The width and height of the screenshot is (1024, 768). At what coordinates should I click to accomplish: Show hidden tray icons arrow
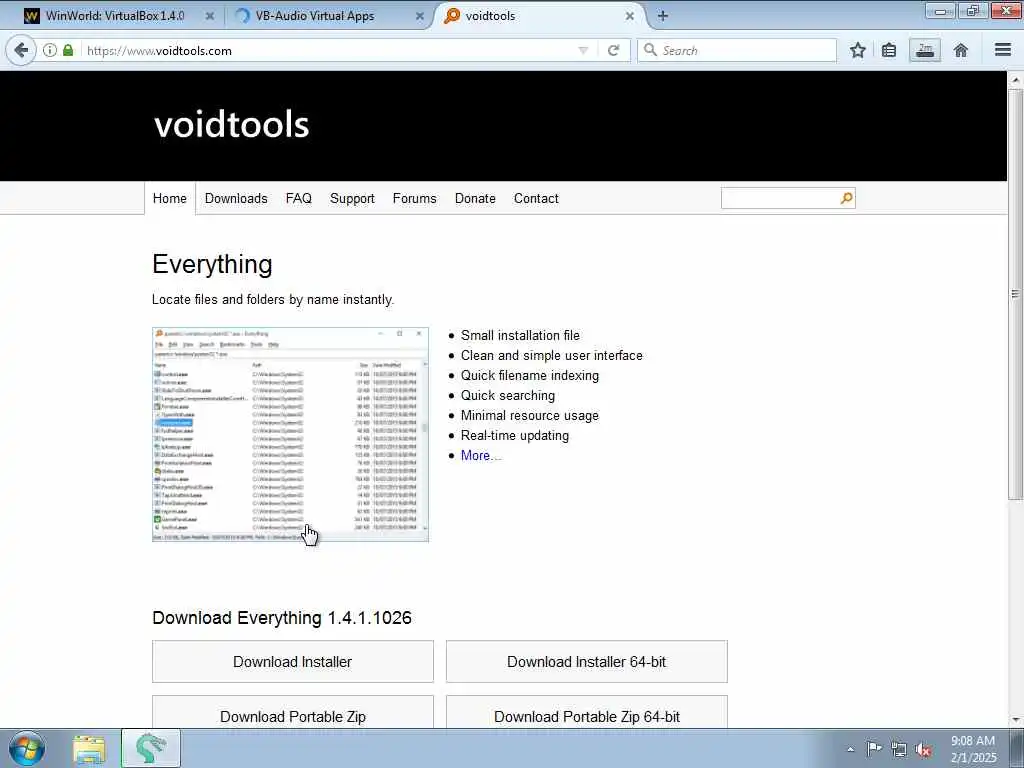(x=850, y=750)
